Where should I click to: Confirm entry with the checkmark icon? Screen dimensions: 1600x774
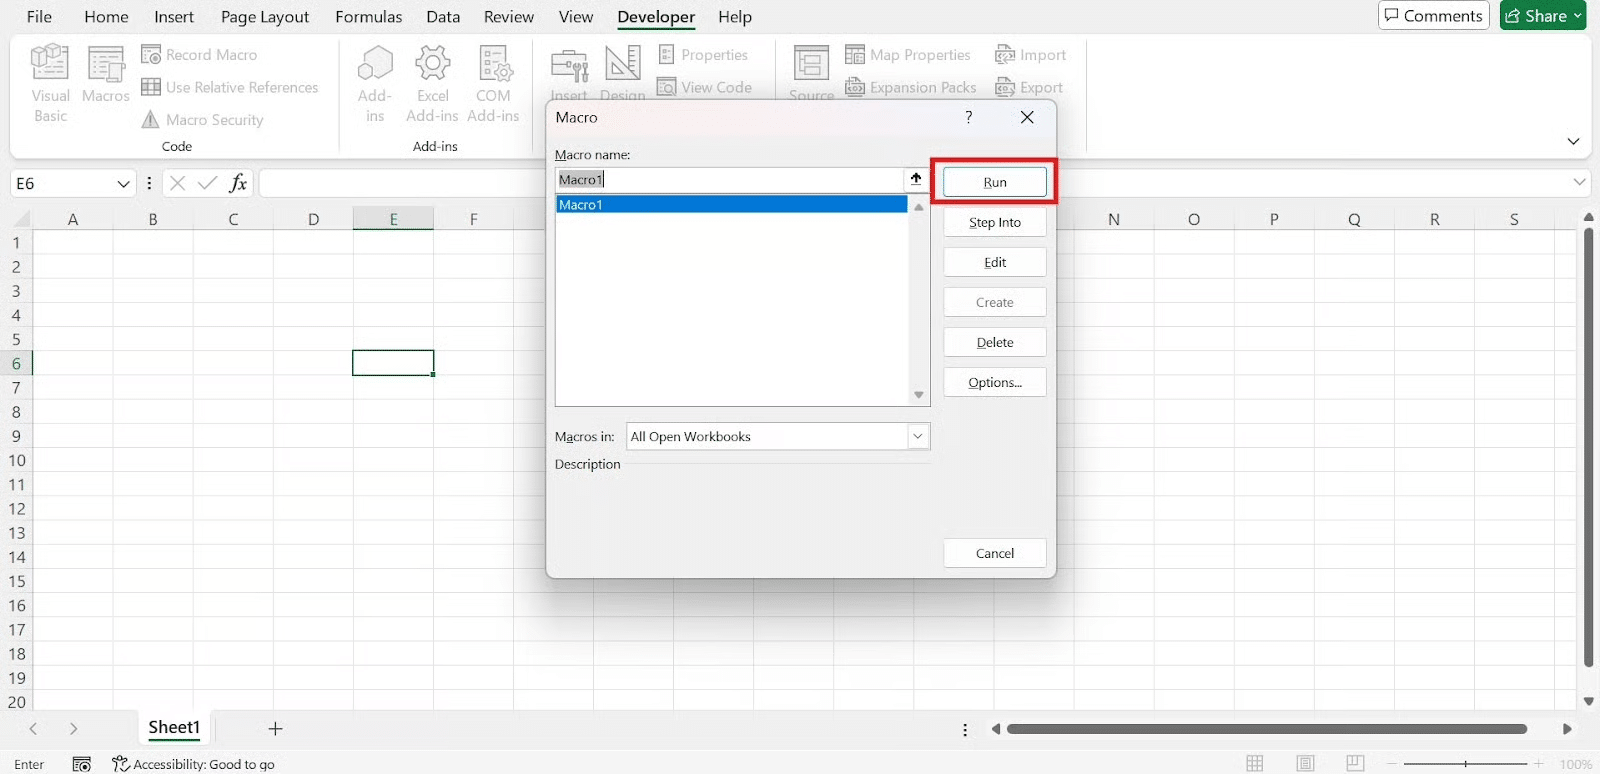pos(207,183)
